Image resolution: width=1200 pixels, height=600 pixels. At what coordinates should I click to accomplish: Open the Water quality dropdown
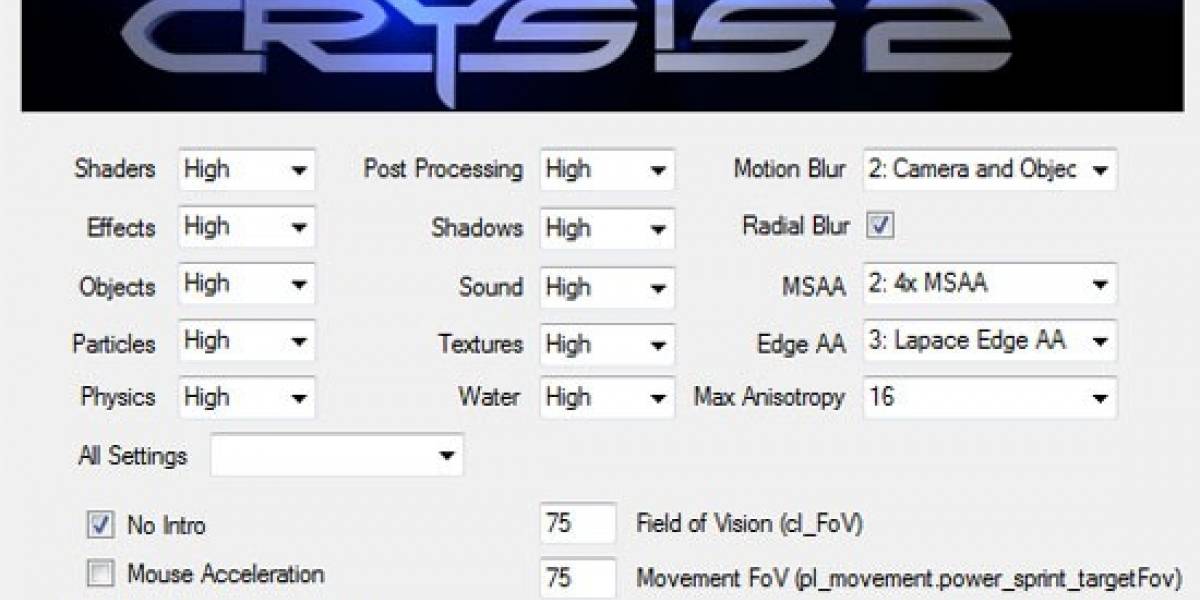tap(606, 398)
